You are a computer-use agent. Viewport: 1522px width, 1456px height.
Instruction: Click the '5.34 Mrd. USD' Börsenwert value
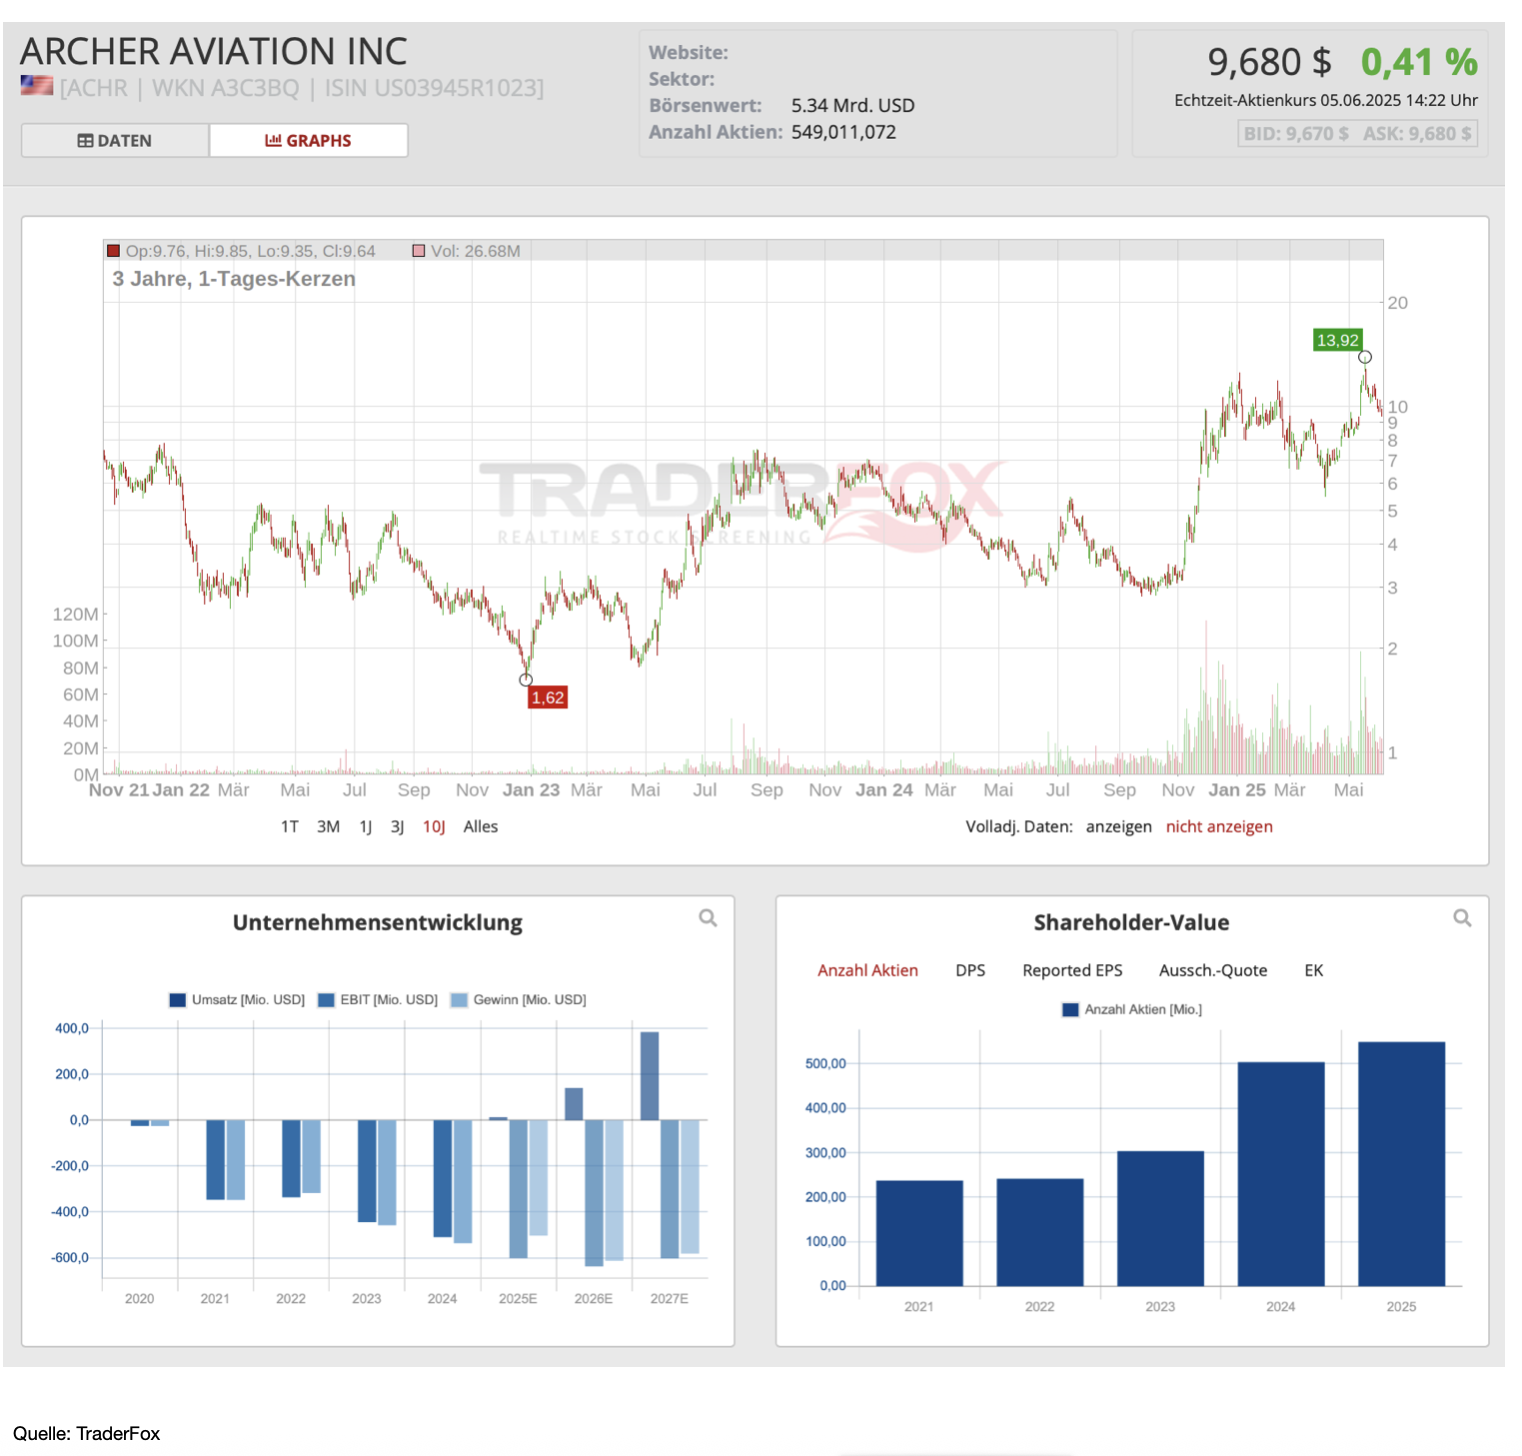tap(853, 106)
